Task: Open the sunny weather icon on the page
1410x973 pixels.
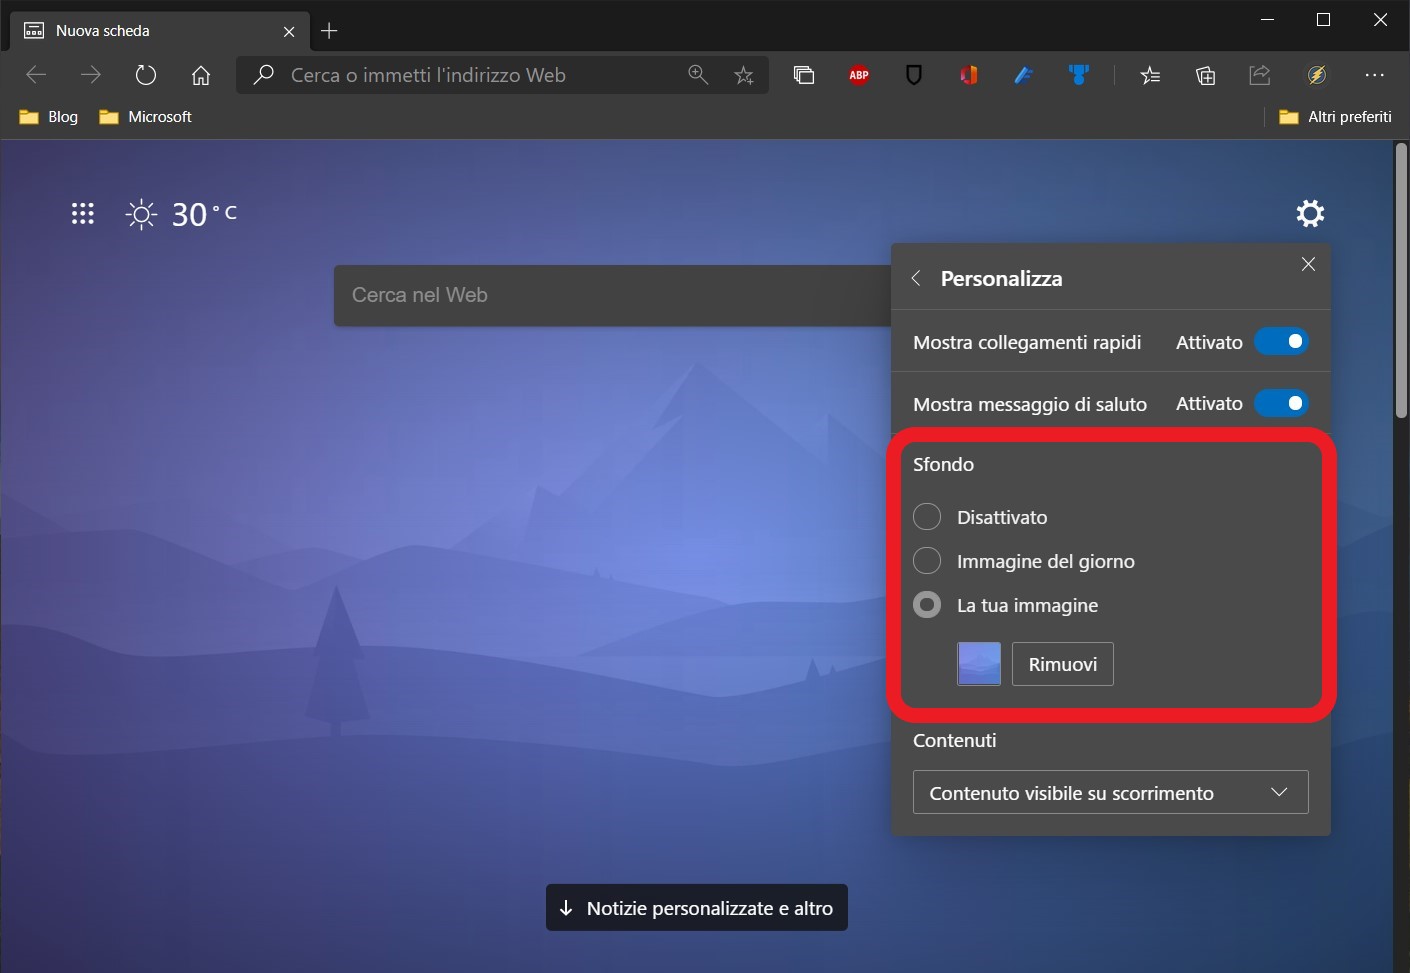Action: tap(141, 214)
